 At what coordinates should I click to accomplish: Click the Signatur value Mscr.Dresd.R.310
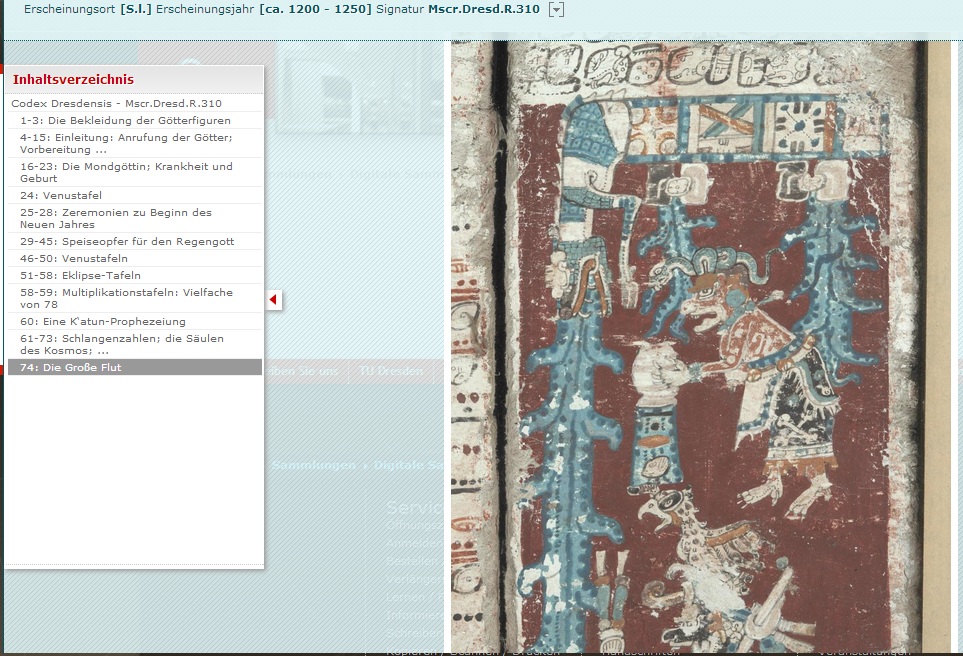coord(484,9)
